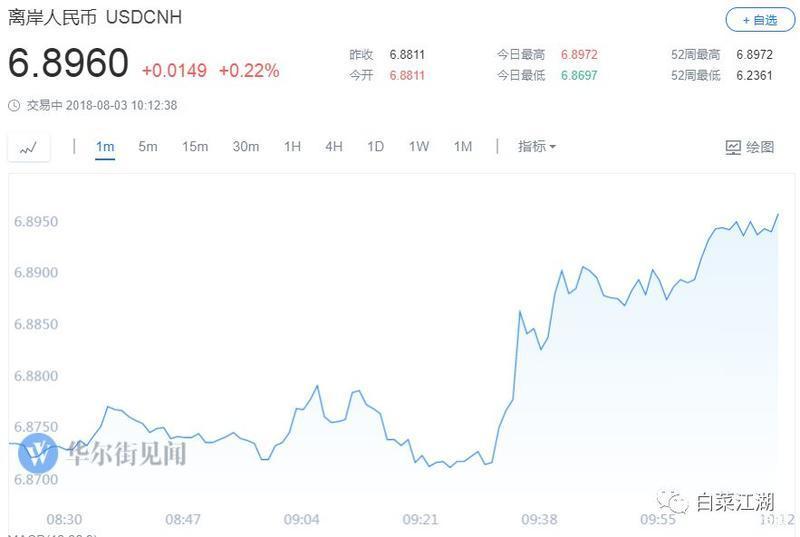The image size is (800, 537).
Task: Expand the 指标 indicators dropdown
Action: (536, 146)
